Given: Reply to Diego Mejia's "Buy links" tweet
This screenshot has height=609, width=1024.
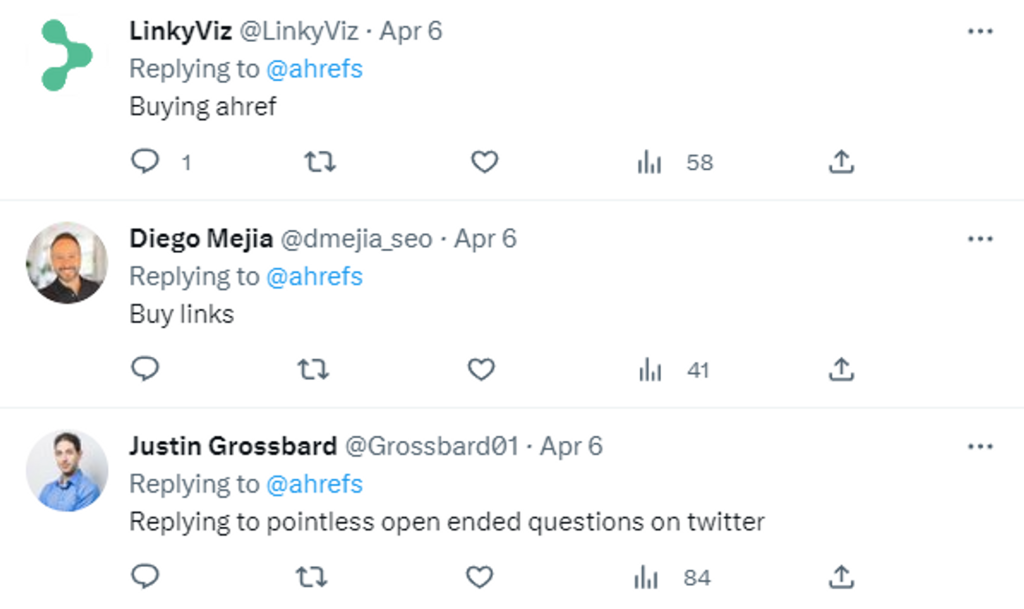Looking at the screenshot, I should (145, 369).
